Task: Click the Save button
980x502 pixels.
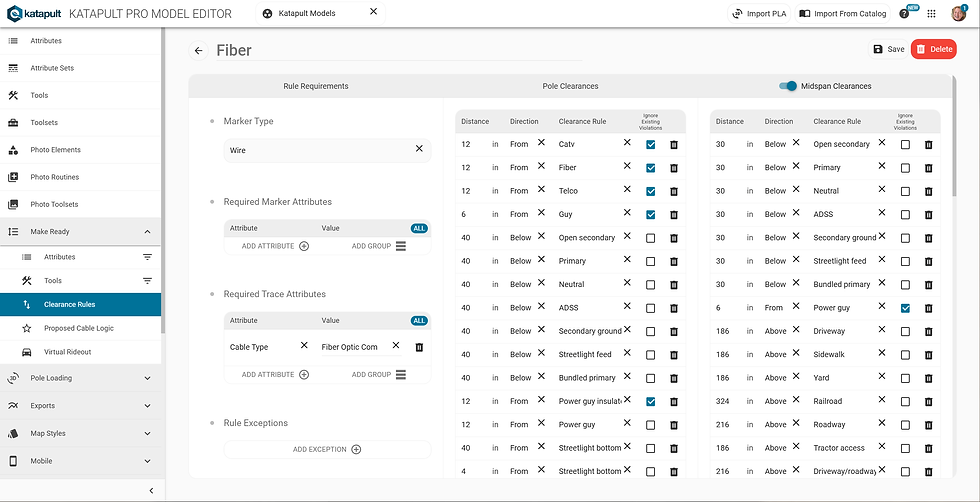Action: pyautogui.click(x=888, y=49)
